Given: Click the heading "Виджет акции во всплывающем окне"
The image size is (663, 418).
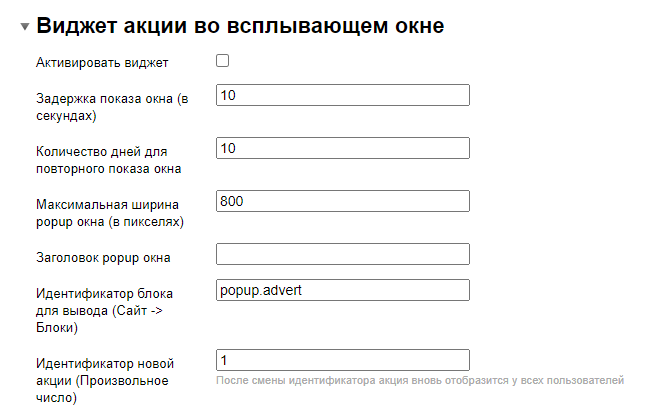Looking at the screenshot, I should point(240,26).
